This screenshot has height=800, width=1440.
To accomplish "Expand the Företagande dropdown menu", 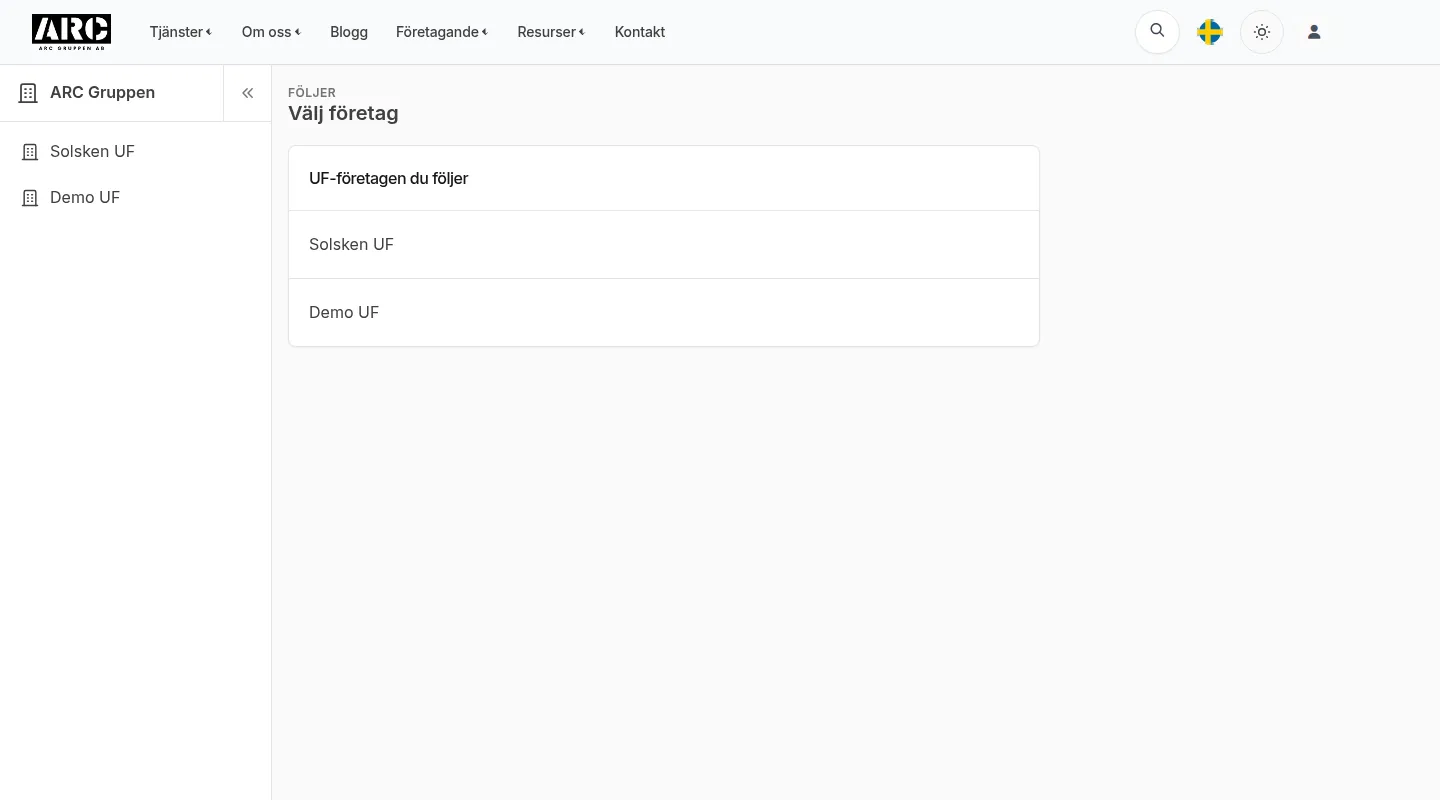I will click(442, 32).
